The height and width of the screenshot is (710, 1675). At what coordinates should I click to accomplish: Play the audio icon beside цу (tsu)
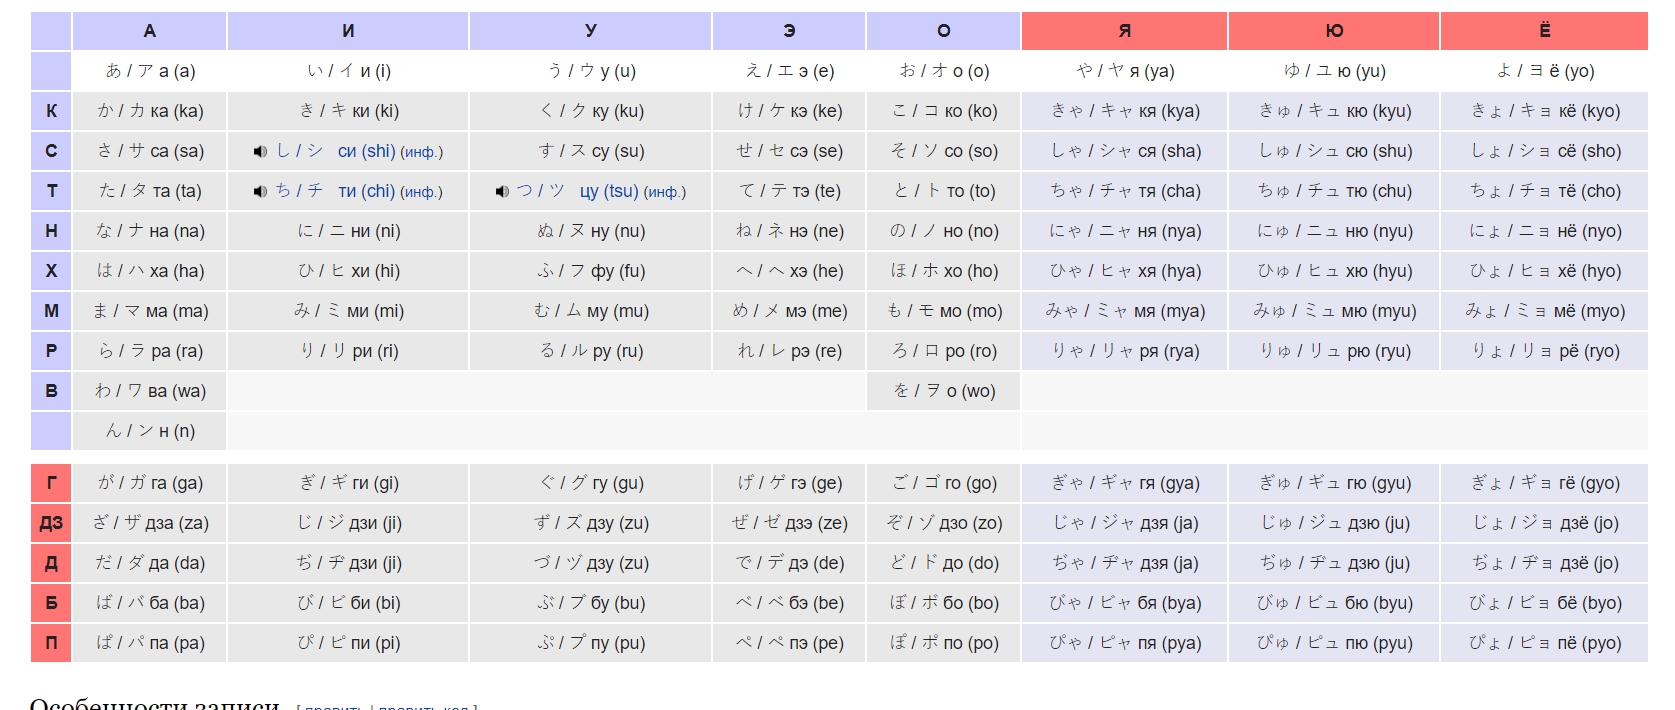click(x=502, y=192)
